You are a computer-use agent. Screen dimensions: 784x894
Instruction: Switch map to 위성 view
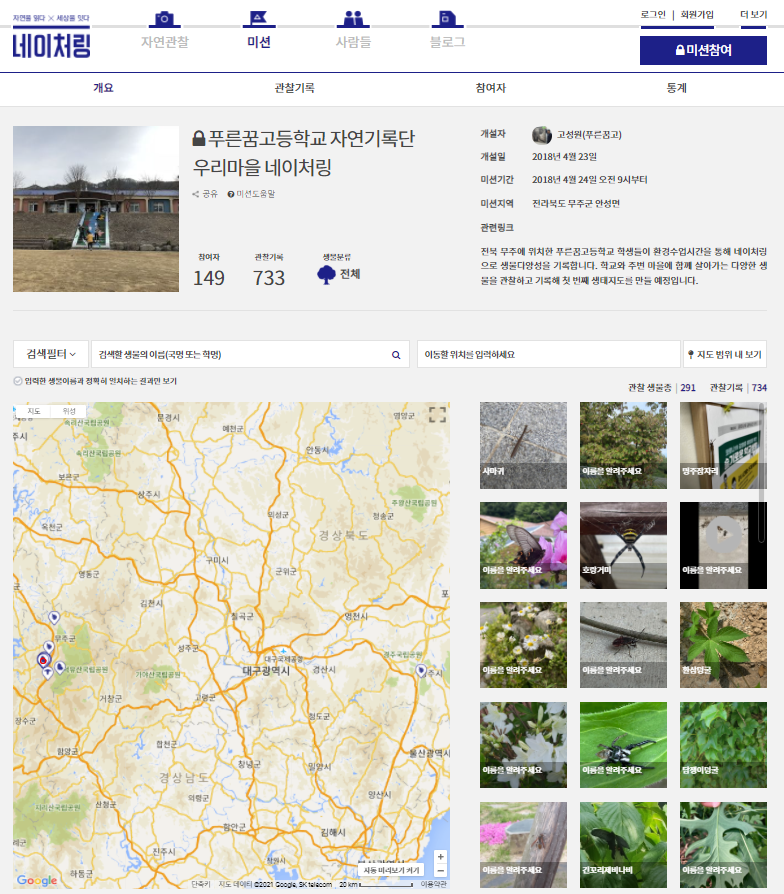69,411
